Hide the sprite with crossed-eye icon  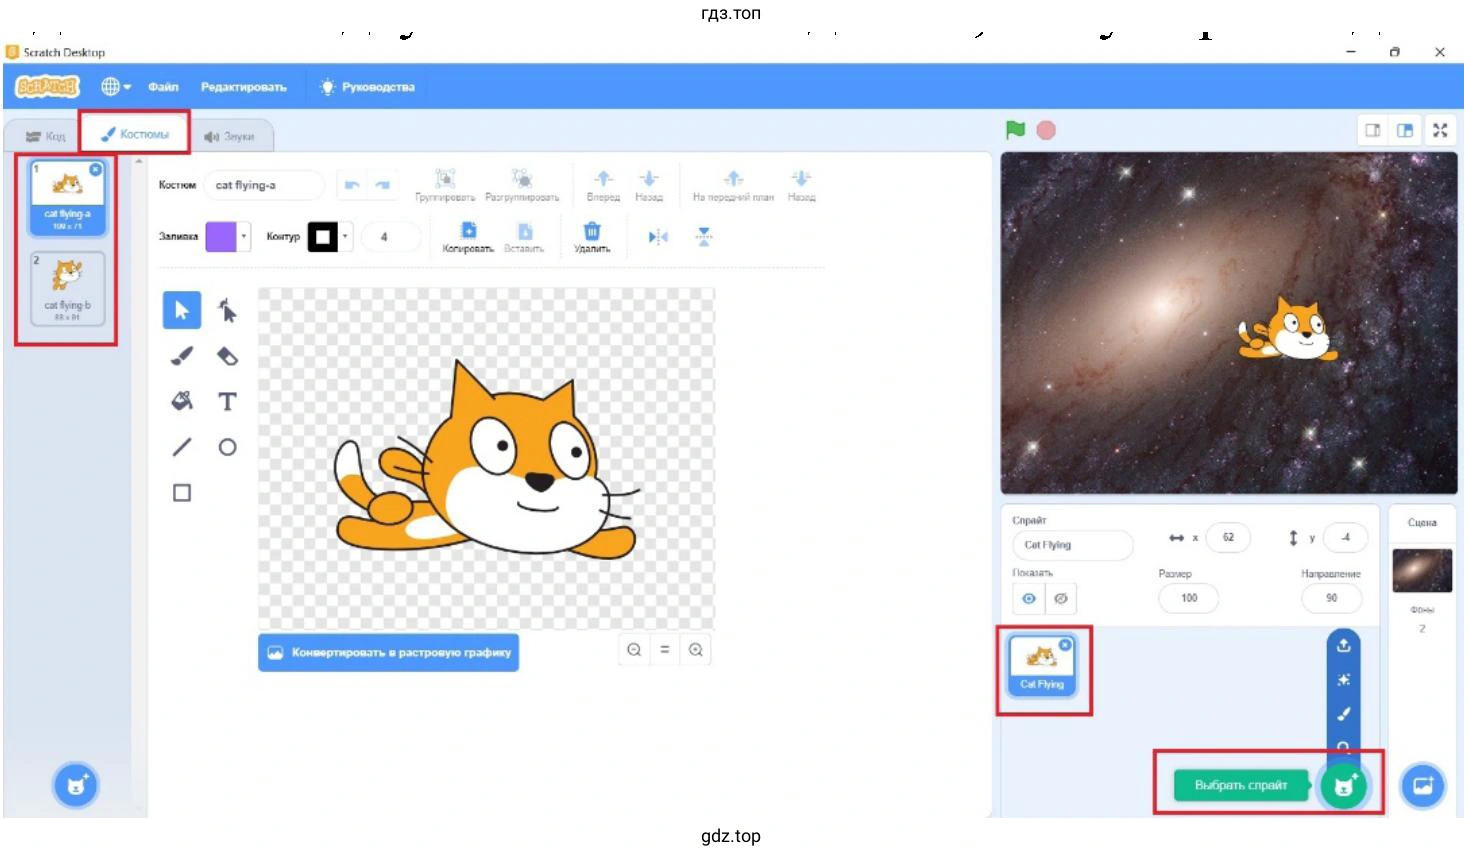[x=1061, y=598]
